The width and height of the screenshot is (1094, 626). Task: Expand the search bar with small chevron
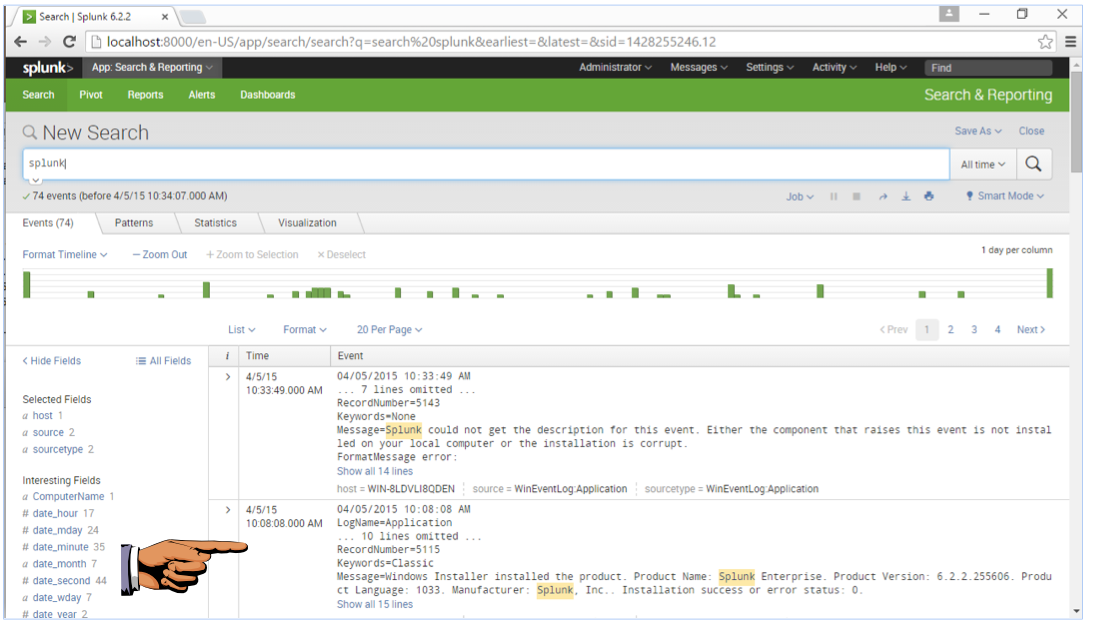(36, 181)
